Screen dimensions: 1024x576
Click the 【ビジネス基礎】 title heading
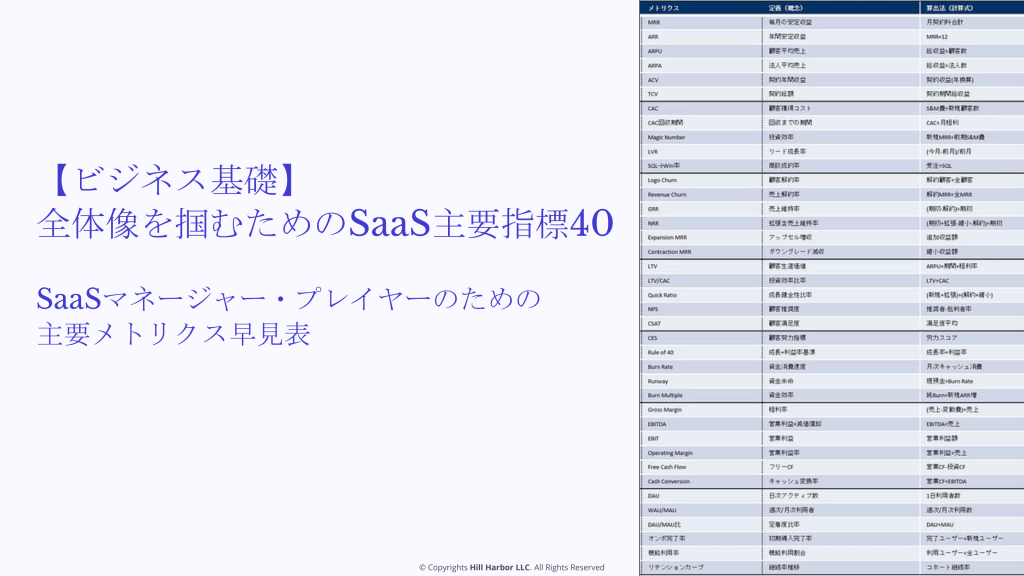[x=173, y=180]
